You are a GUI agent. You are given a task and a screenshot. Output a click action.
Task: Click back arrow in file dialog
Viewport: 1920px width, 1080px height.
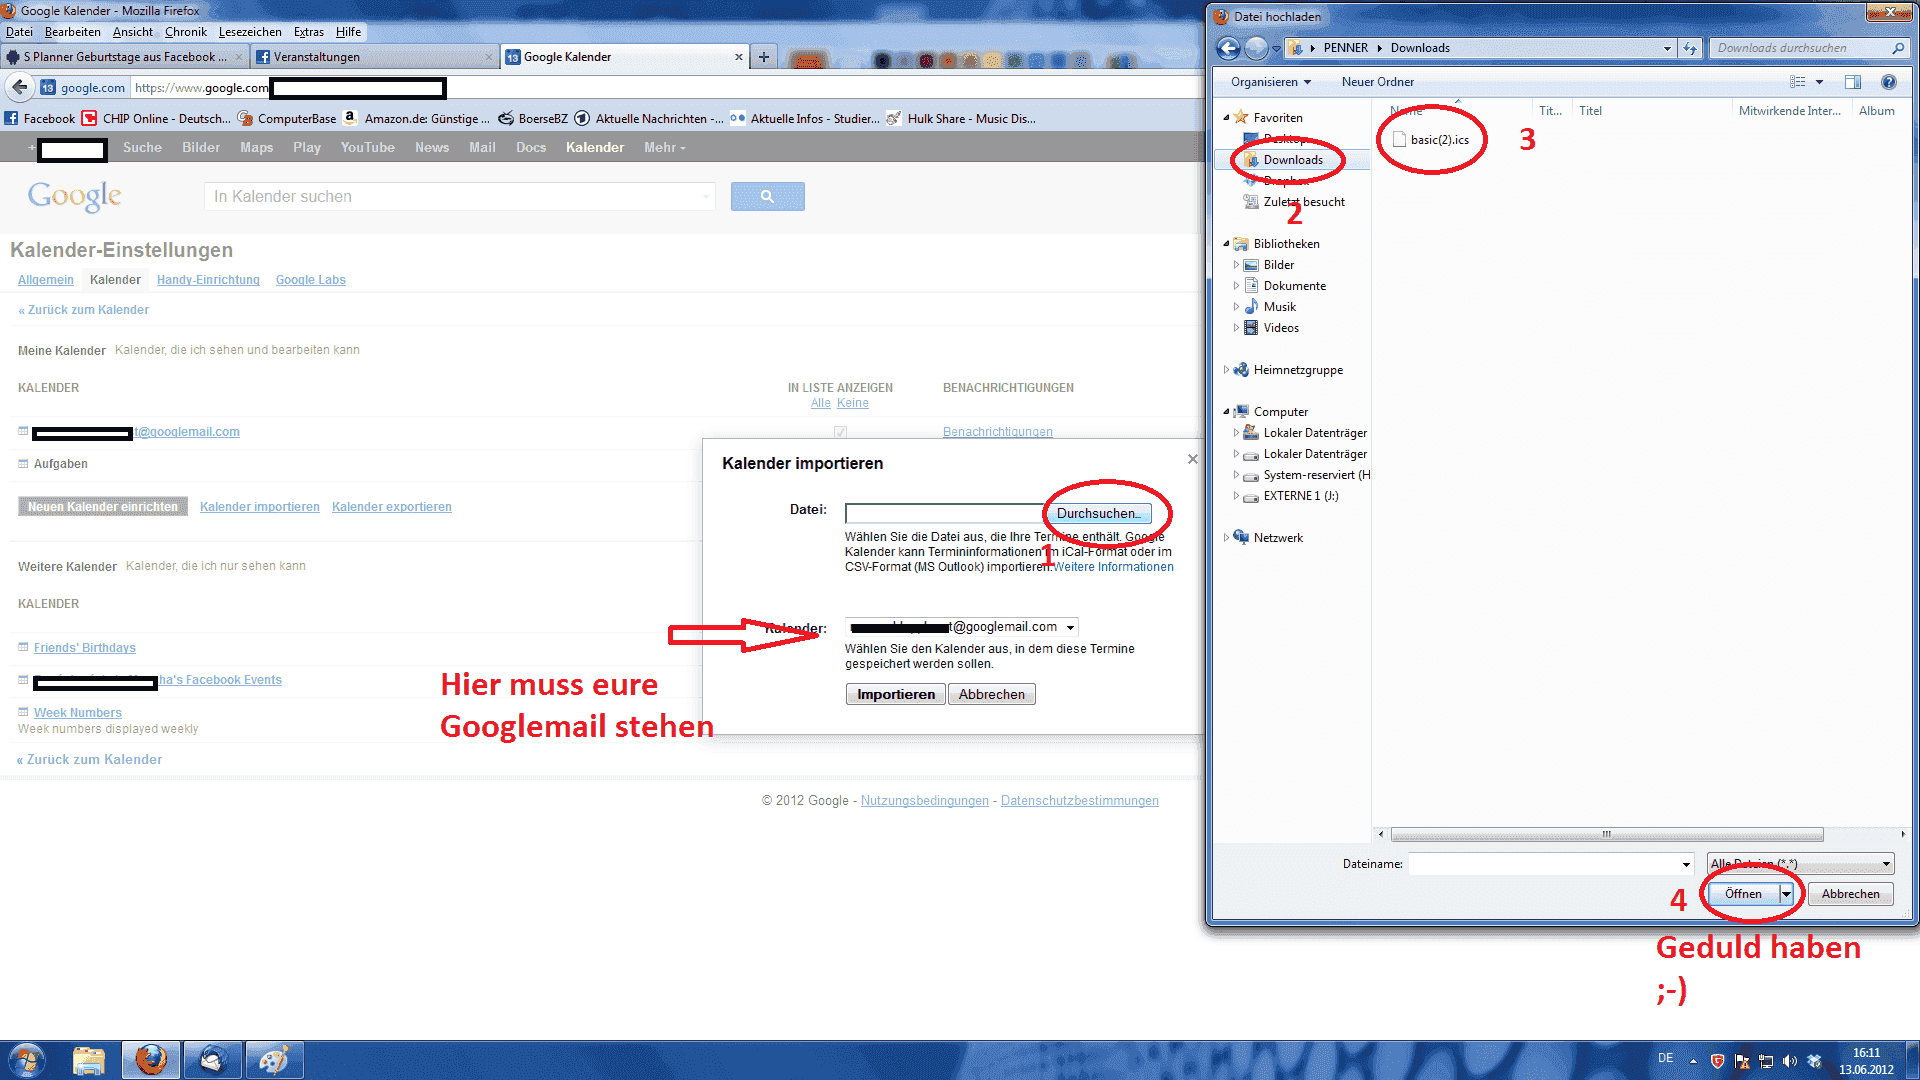point(1229,48)
